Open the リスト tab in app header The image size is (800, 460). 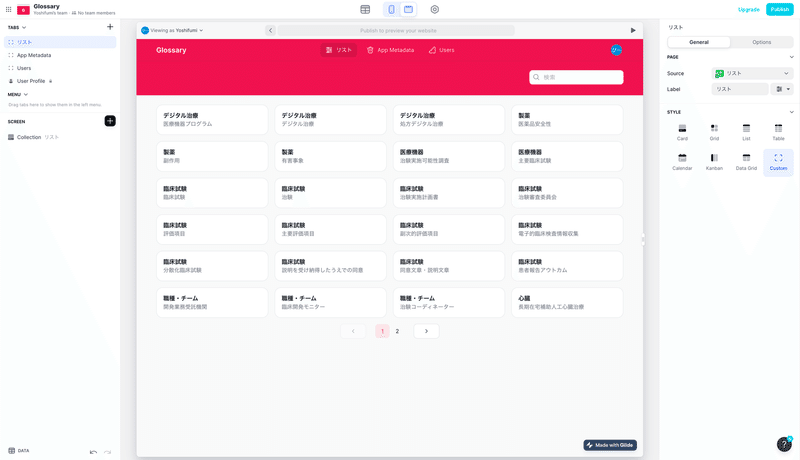pyautogui.click(x=339, y=50)
